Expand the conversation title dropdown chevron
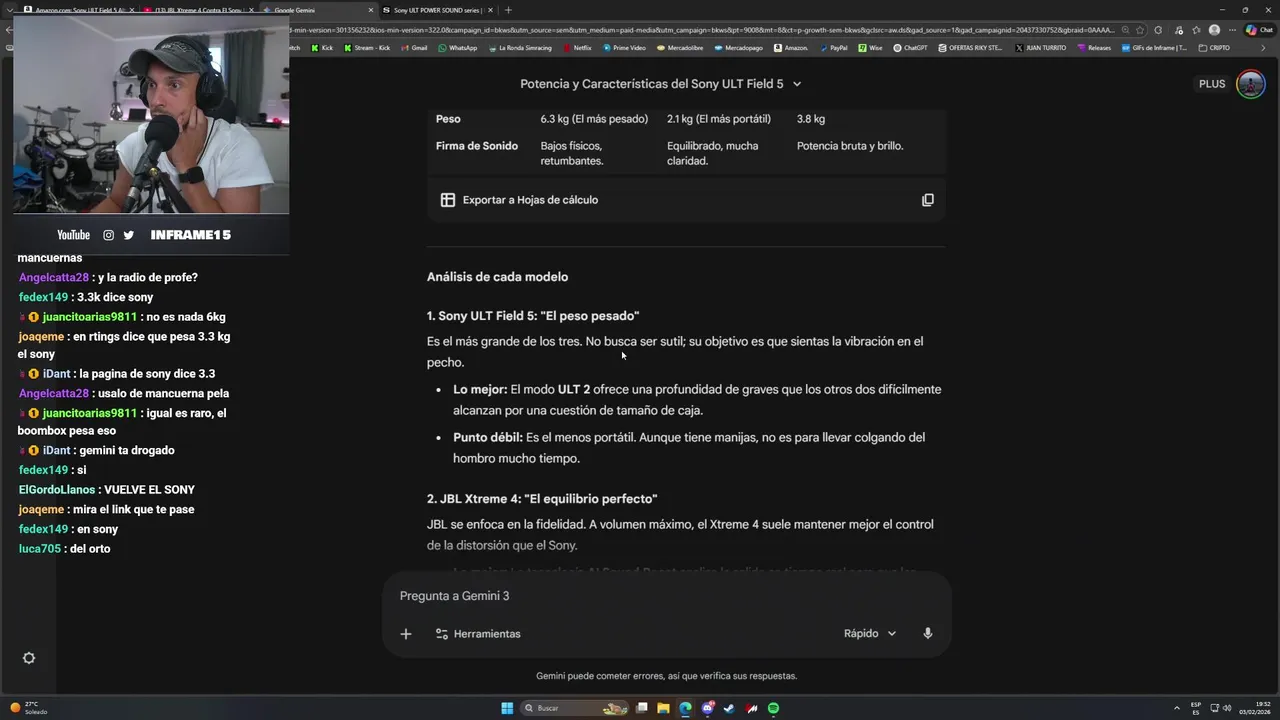 (x=797, y=84)
